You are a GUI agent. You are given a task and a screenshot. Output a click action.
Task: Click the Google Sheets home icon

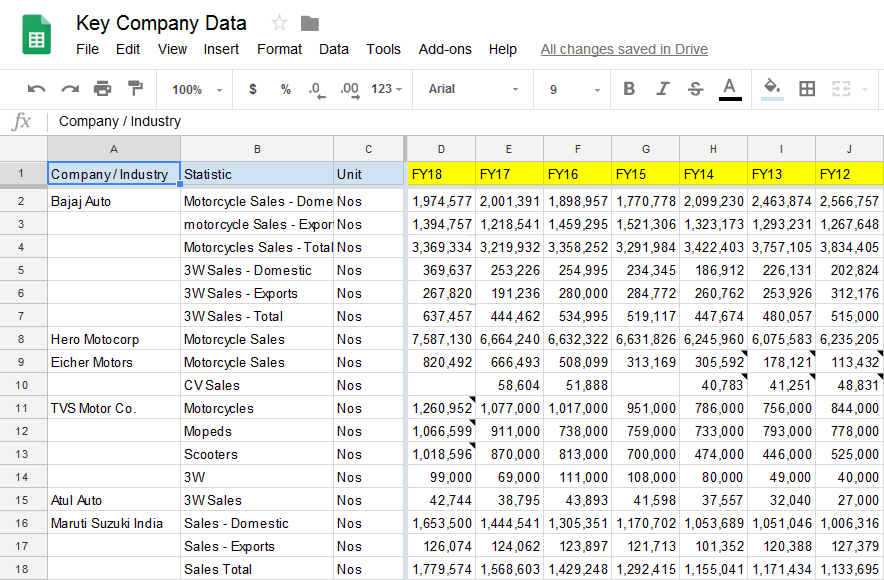37,35
